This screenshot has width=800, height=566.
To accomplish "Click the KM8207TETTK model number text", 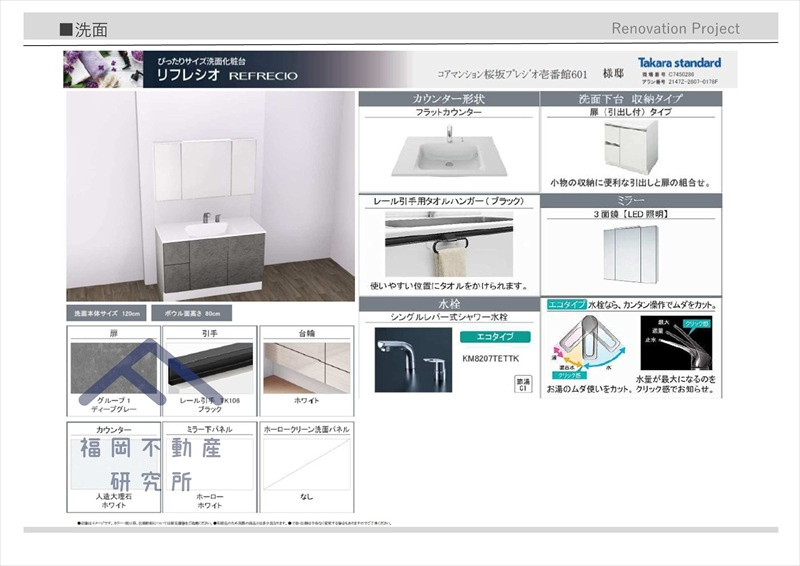I will (490, 359).
